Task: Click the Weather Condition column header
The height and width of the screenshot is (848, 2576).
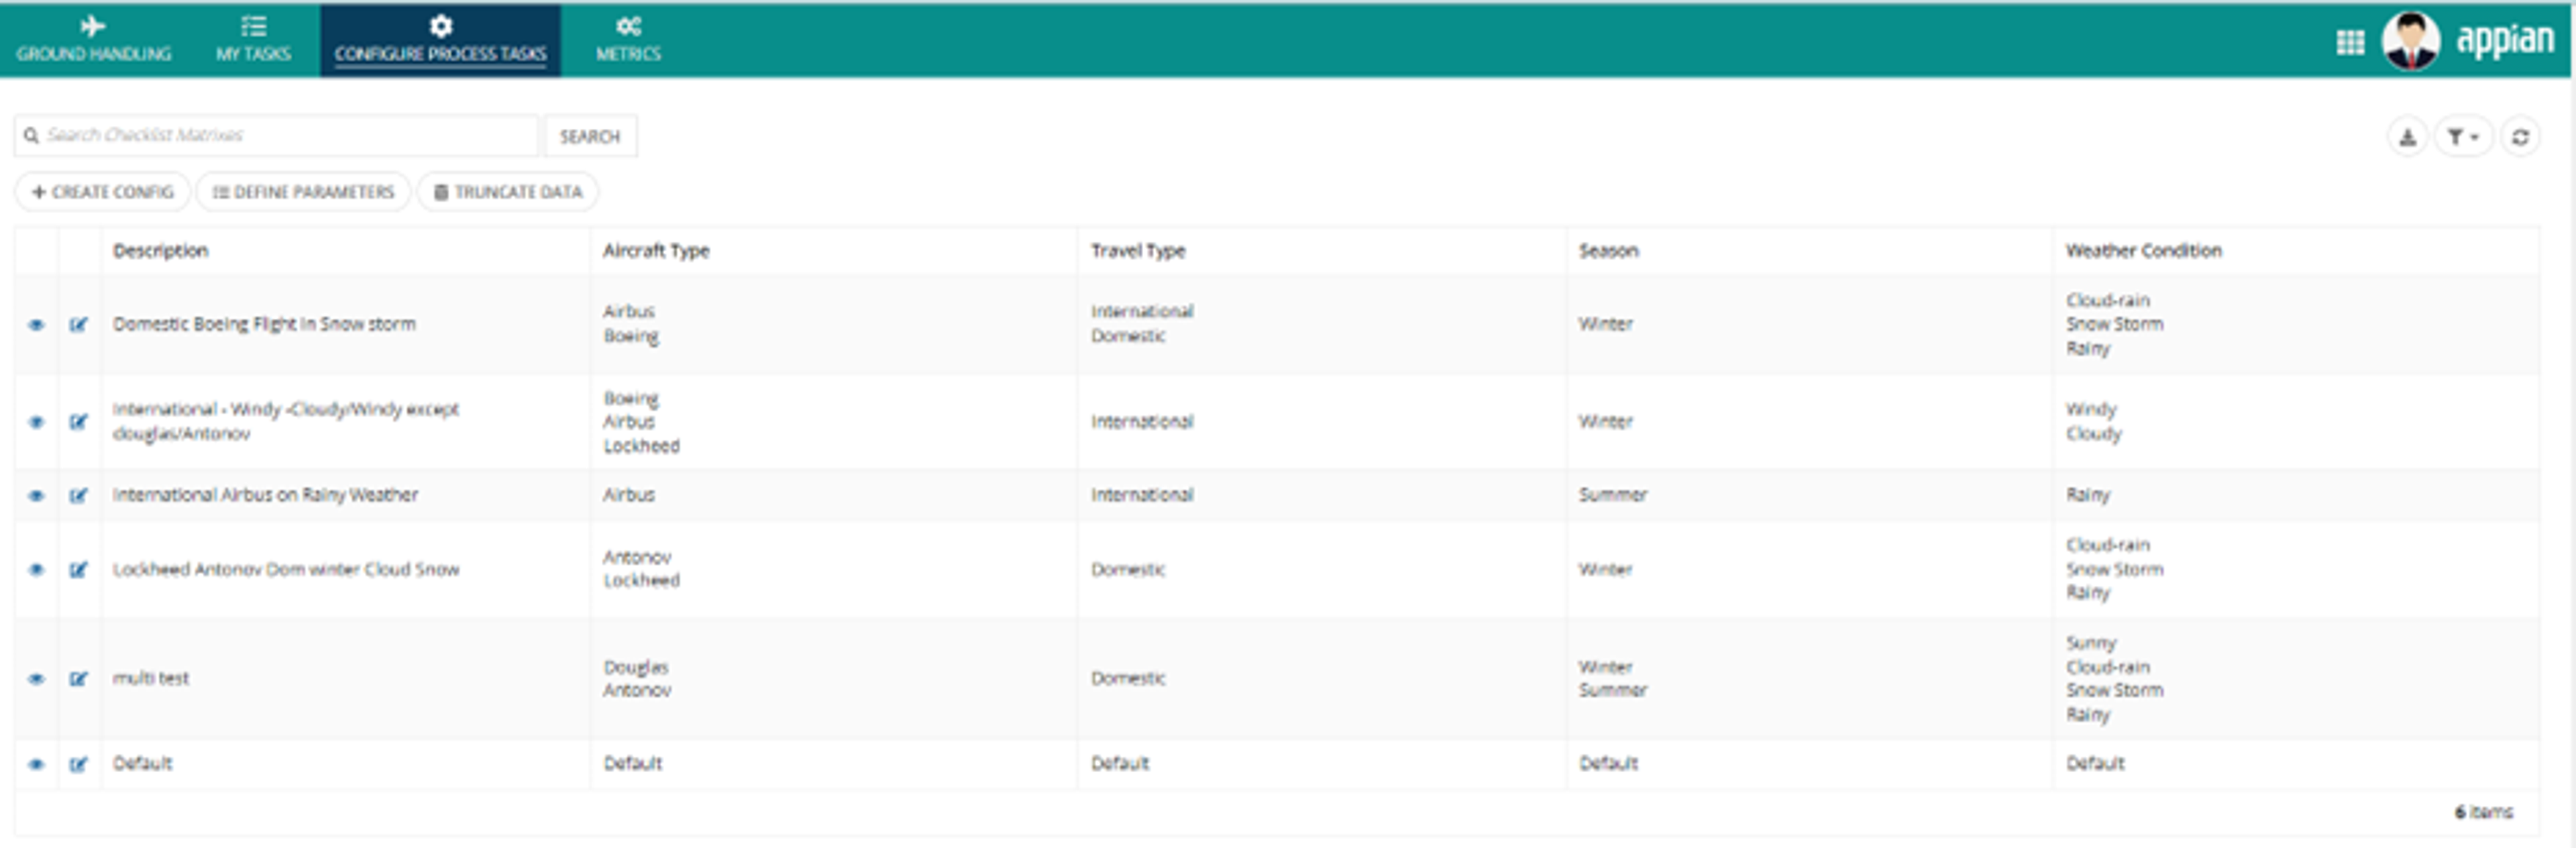Action: pyautogui.click(x=2143, y=250)
